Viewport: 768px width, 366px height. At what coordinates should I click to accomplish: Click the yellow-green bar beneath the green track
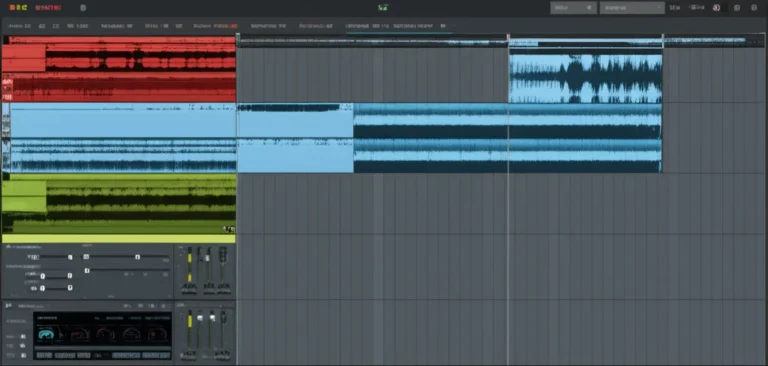(x=119, y=239)
